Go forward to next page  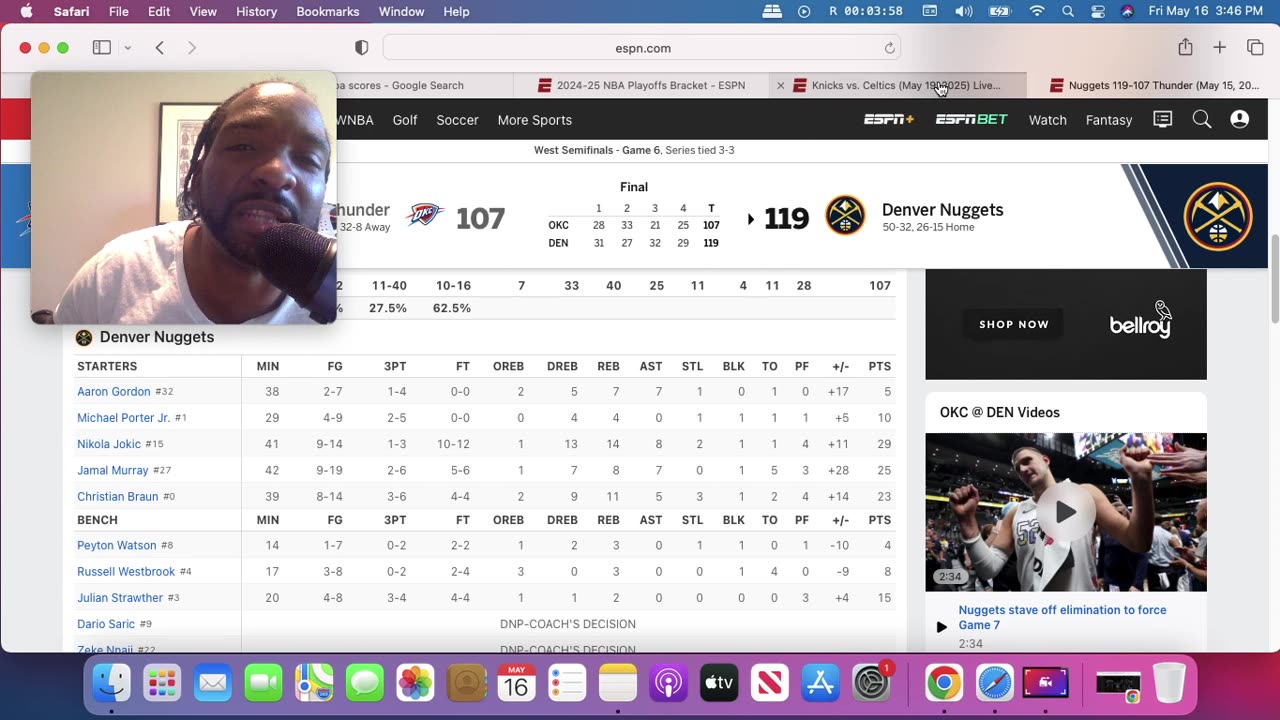pyautogui.click(x=191, y=48)
